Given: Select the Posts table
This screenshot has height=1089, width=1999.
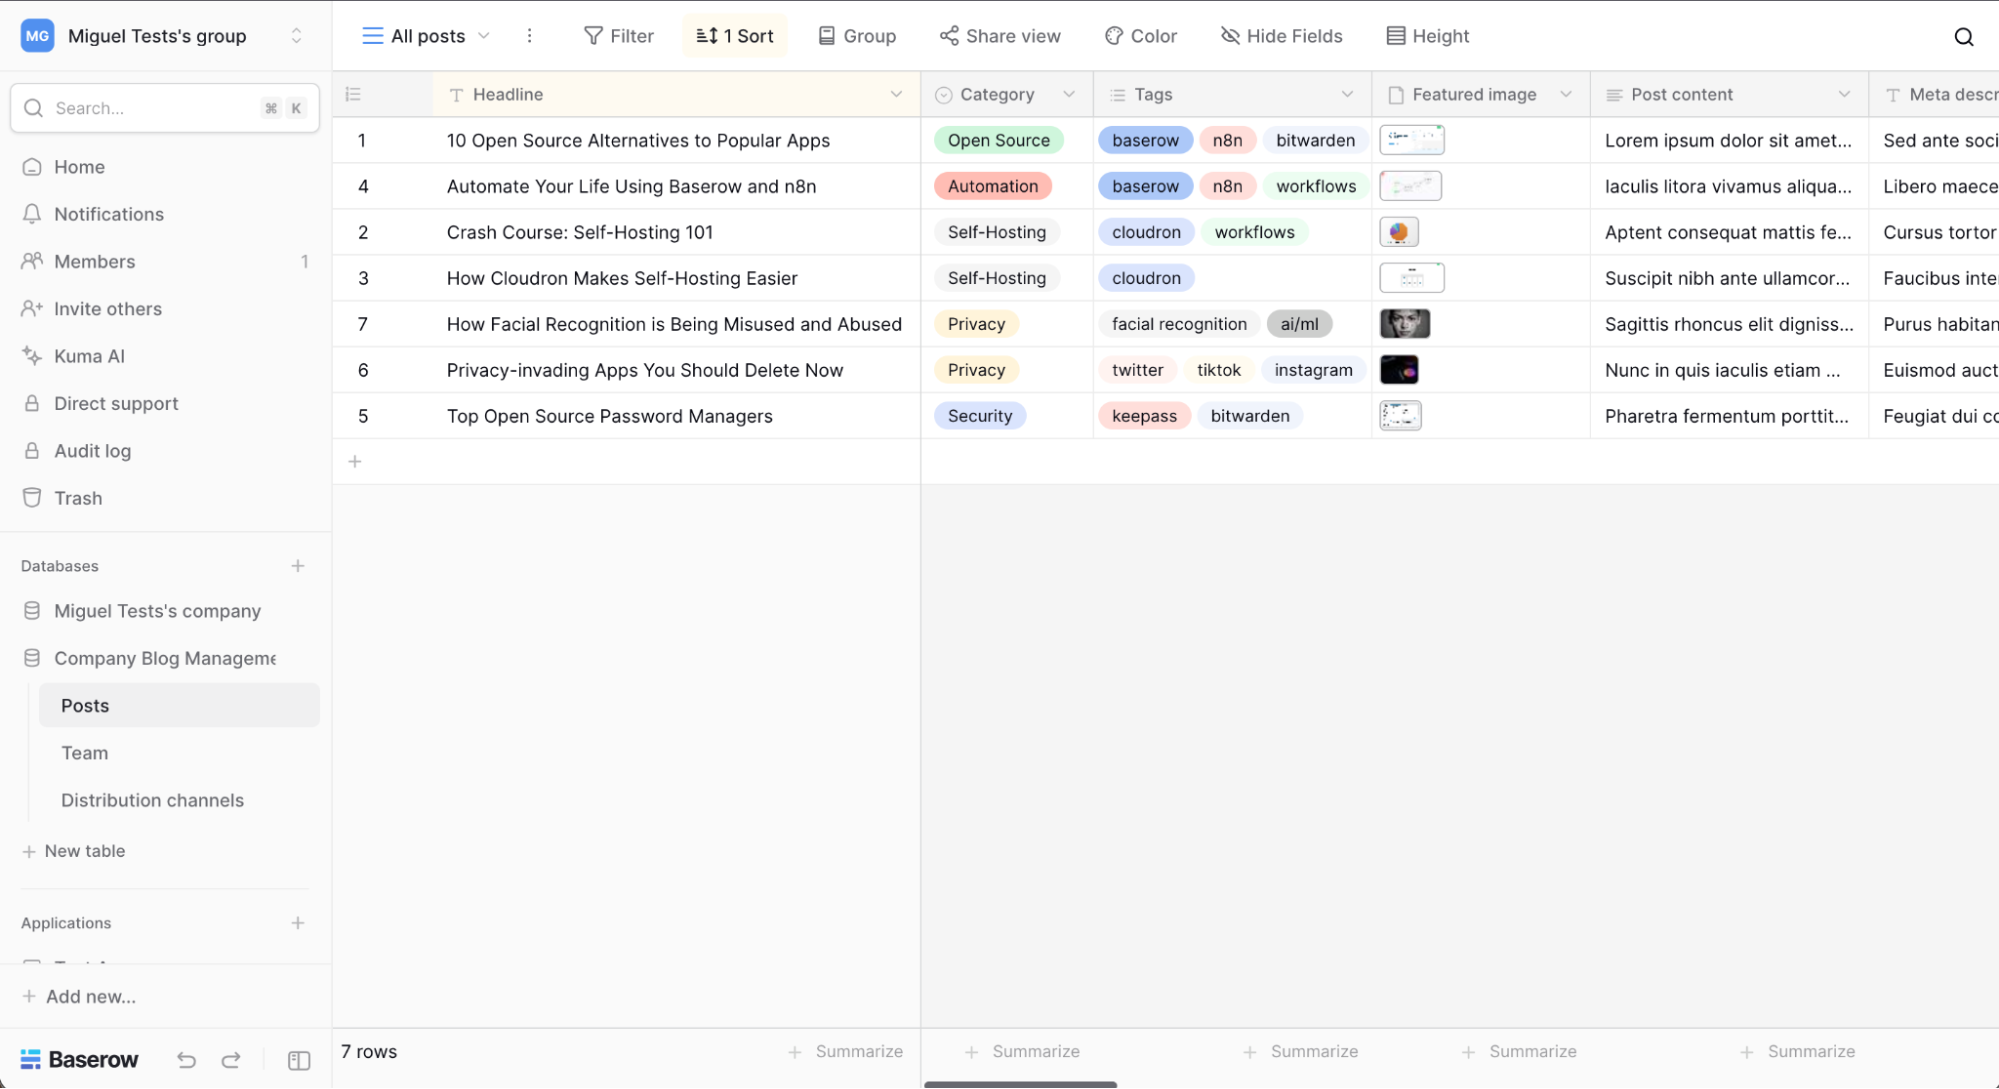Looking at the screenshot, I should [x=179, y=706].
